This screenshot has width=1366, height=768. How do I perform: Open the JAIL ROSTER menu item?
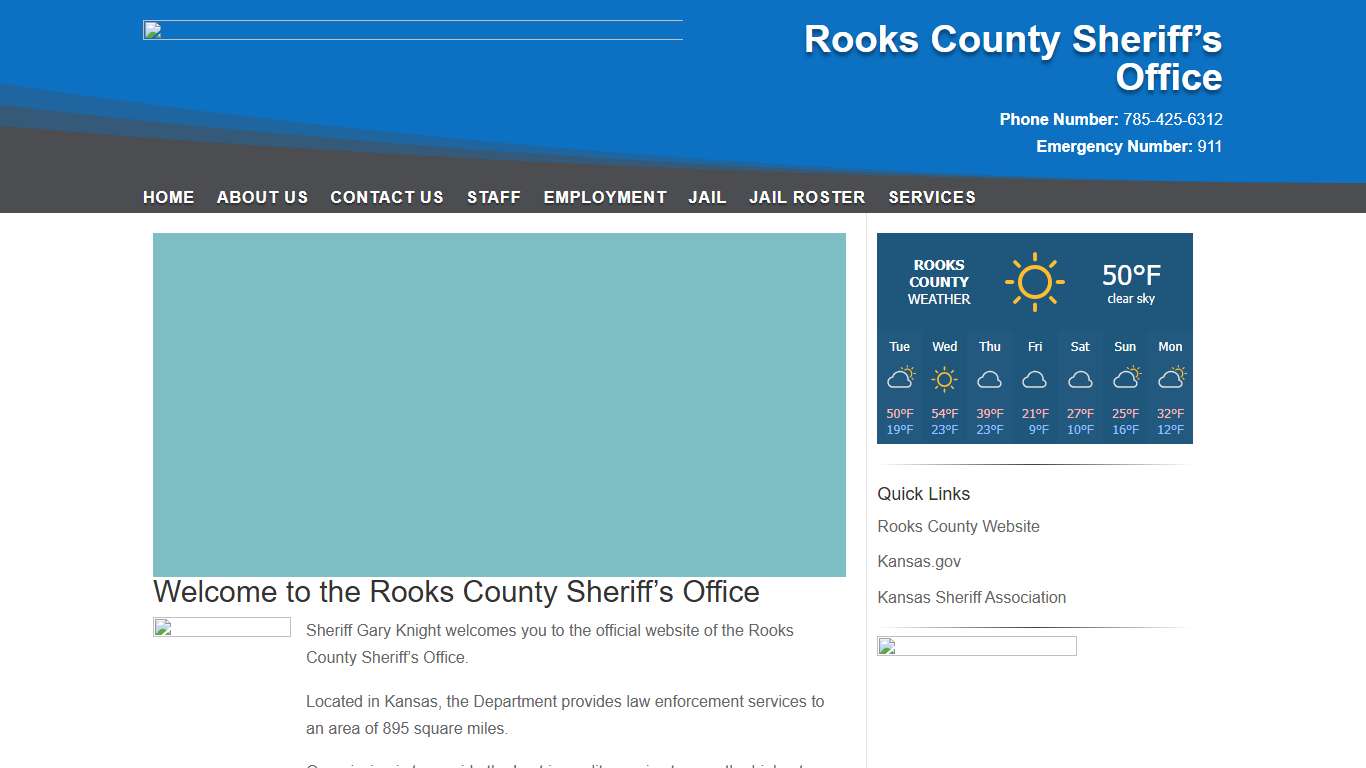807,197
